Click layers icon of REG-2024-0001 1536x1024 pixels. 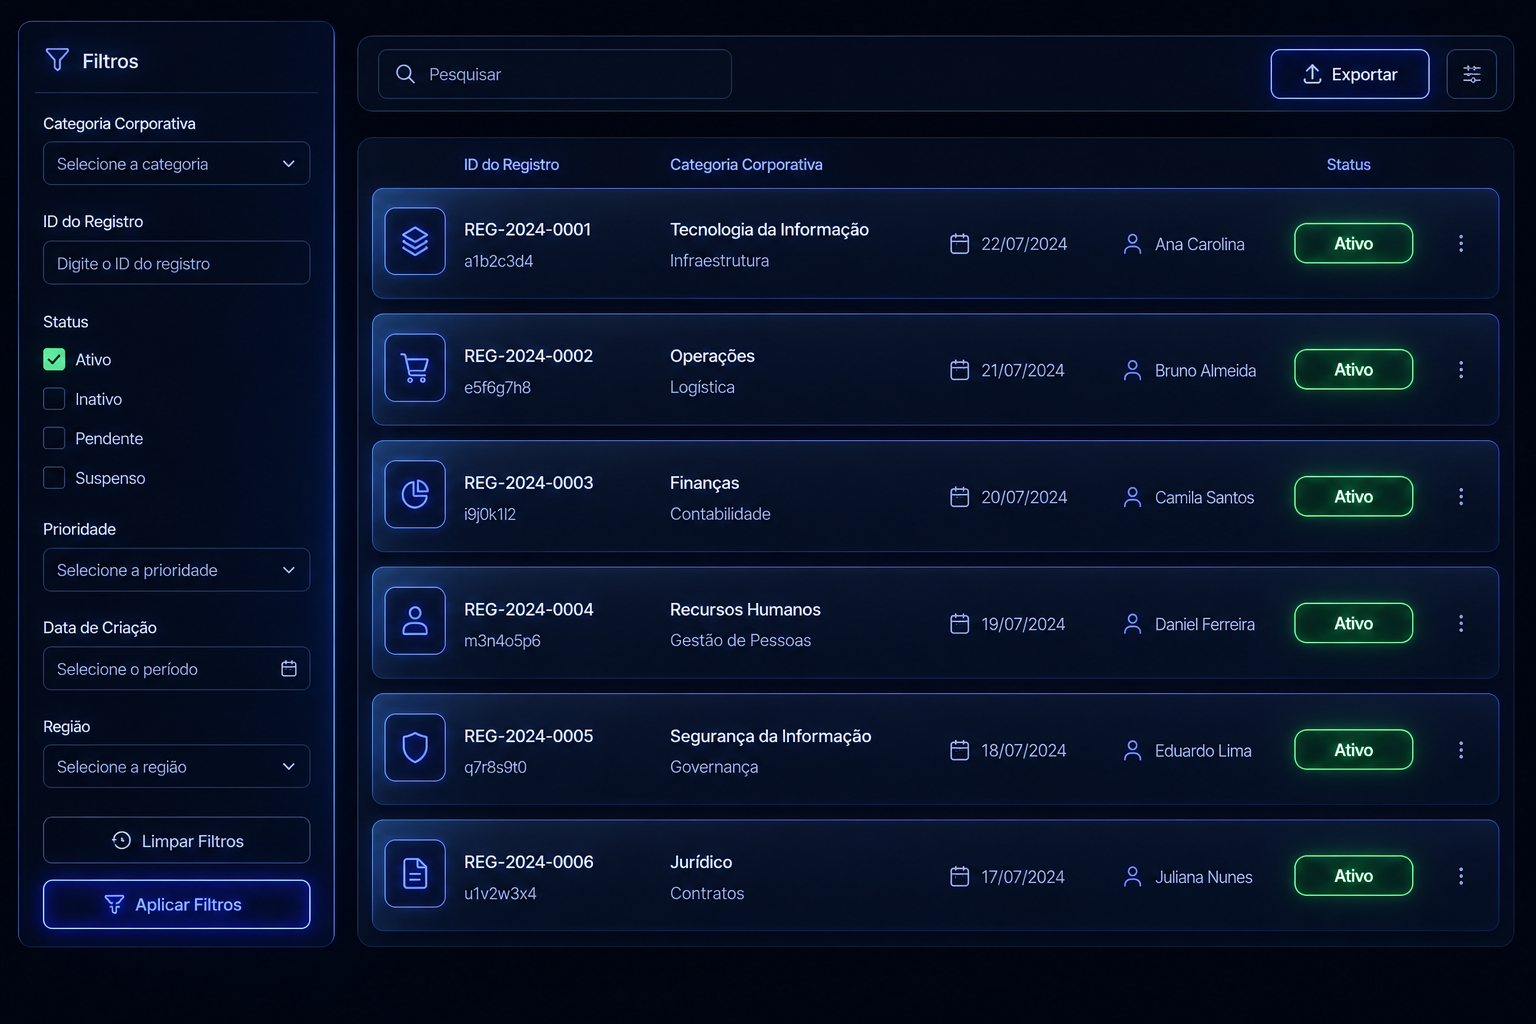pyautogui.click(x=415, y=241)
